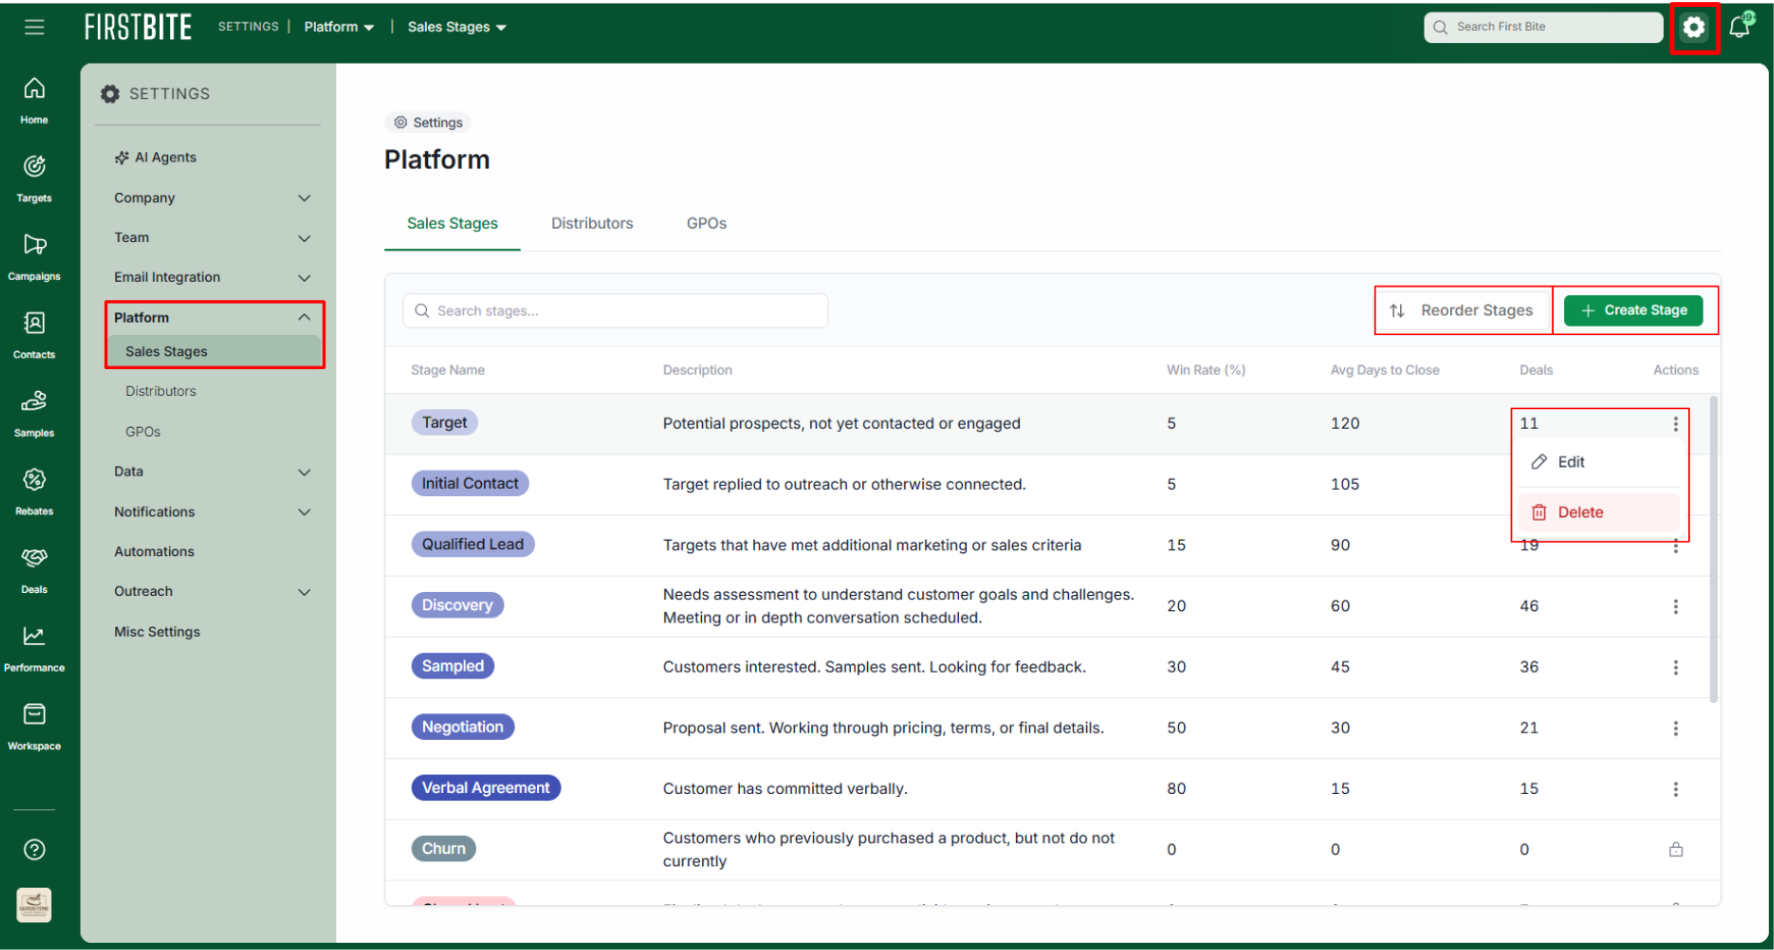Click the Deals column header
The width and height of the screenshot is (1774, 950).
1536,370
